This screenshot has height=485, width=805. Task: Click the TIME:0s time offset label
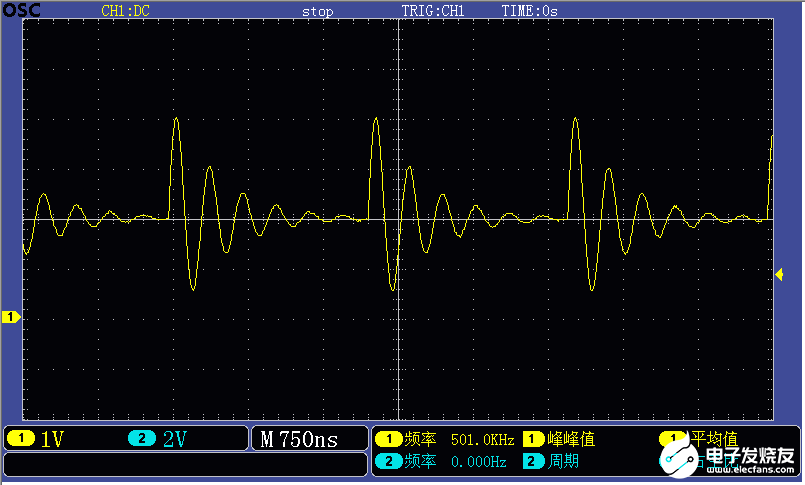529,11
